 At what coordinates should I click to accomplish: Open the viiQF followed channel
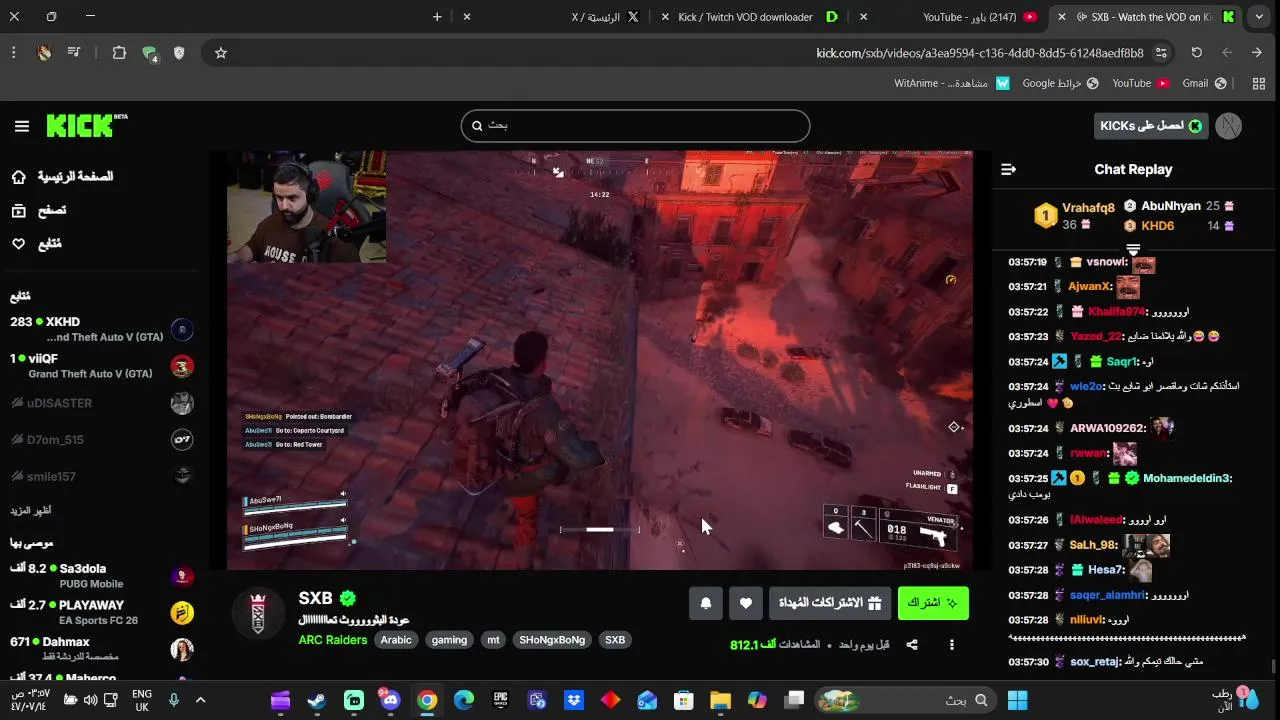100,366
